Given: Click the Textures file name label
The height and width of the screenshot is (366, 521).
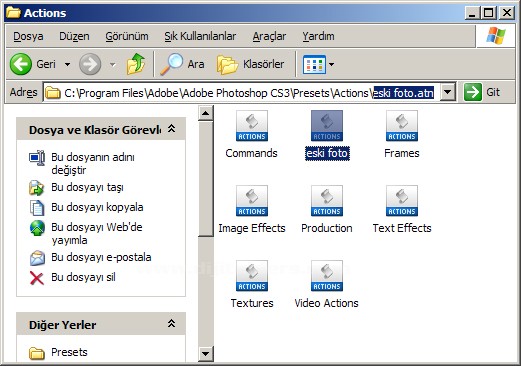Looking at the screenshot, I should click(x=252, y=303).
